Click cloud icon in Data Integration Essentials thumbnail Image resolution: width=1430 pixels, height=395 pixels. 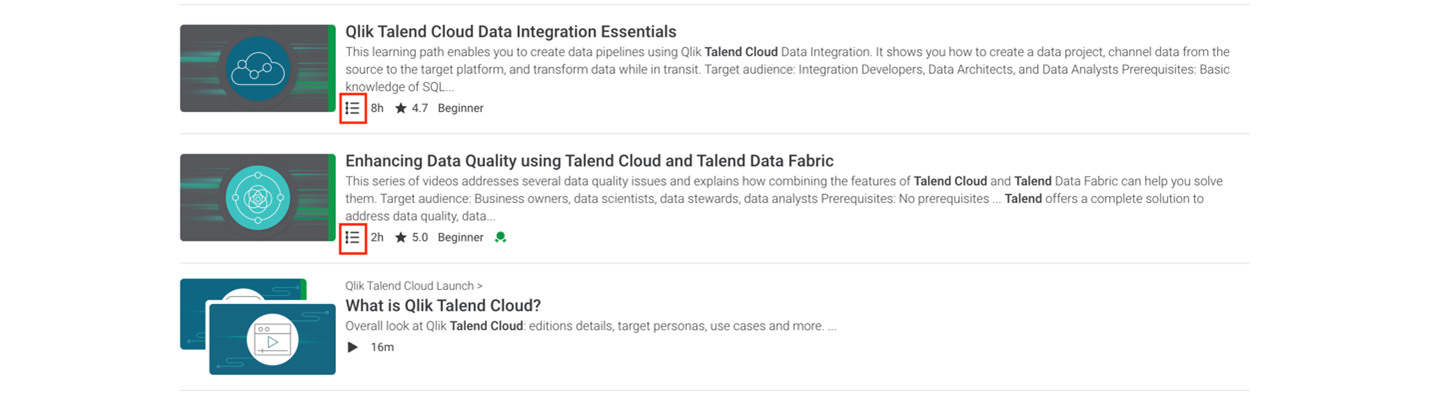258,68
